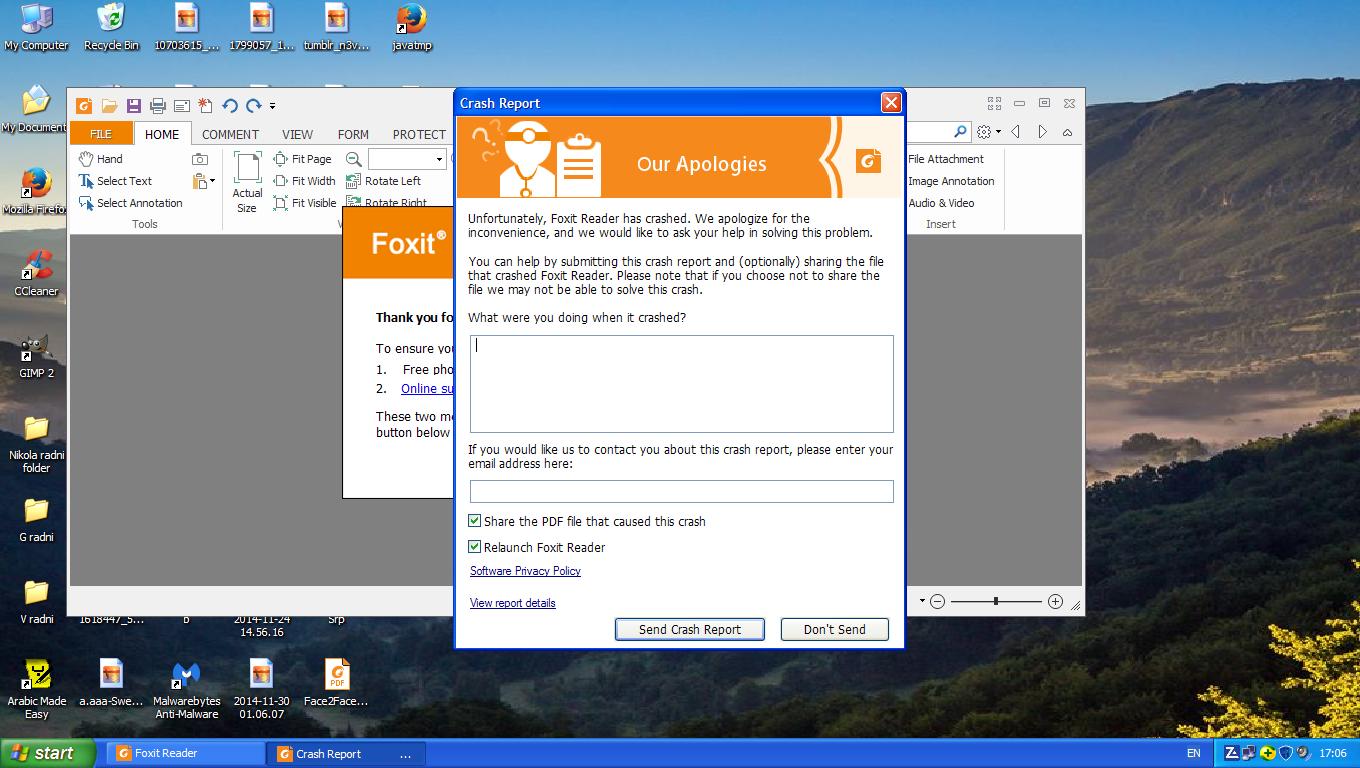Image resolution: width=1360 pixels, height=768 pixels.
Task: Click the Don't Send button
Action: [x=835, y=629]
